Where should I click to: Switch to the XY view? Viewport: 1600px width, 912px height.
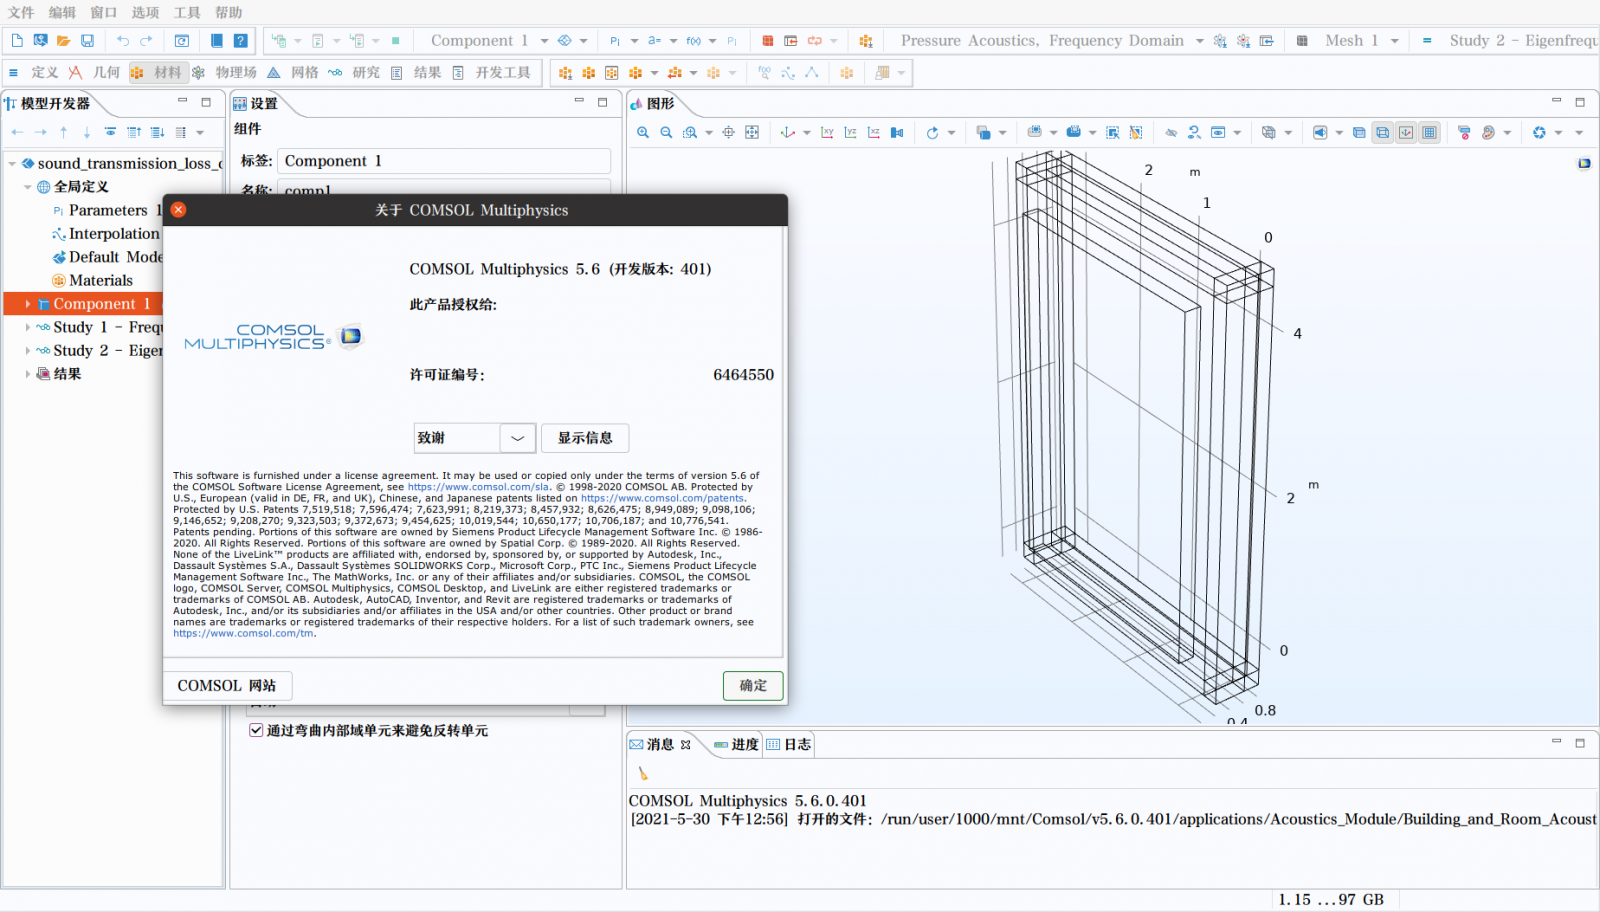[x=827, y=132]
